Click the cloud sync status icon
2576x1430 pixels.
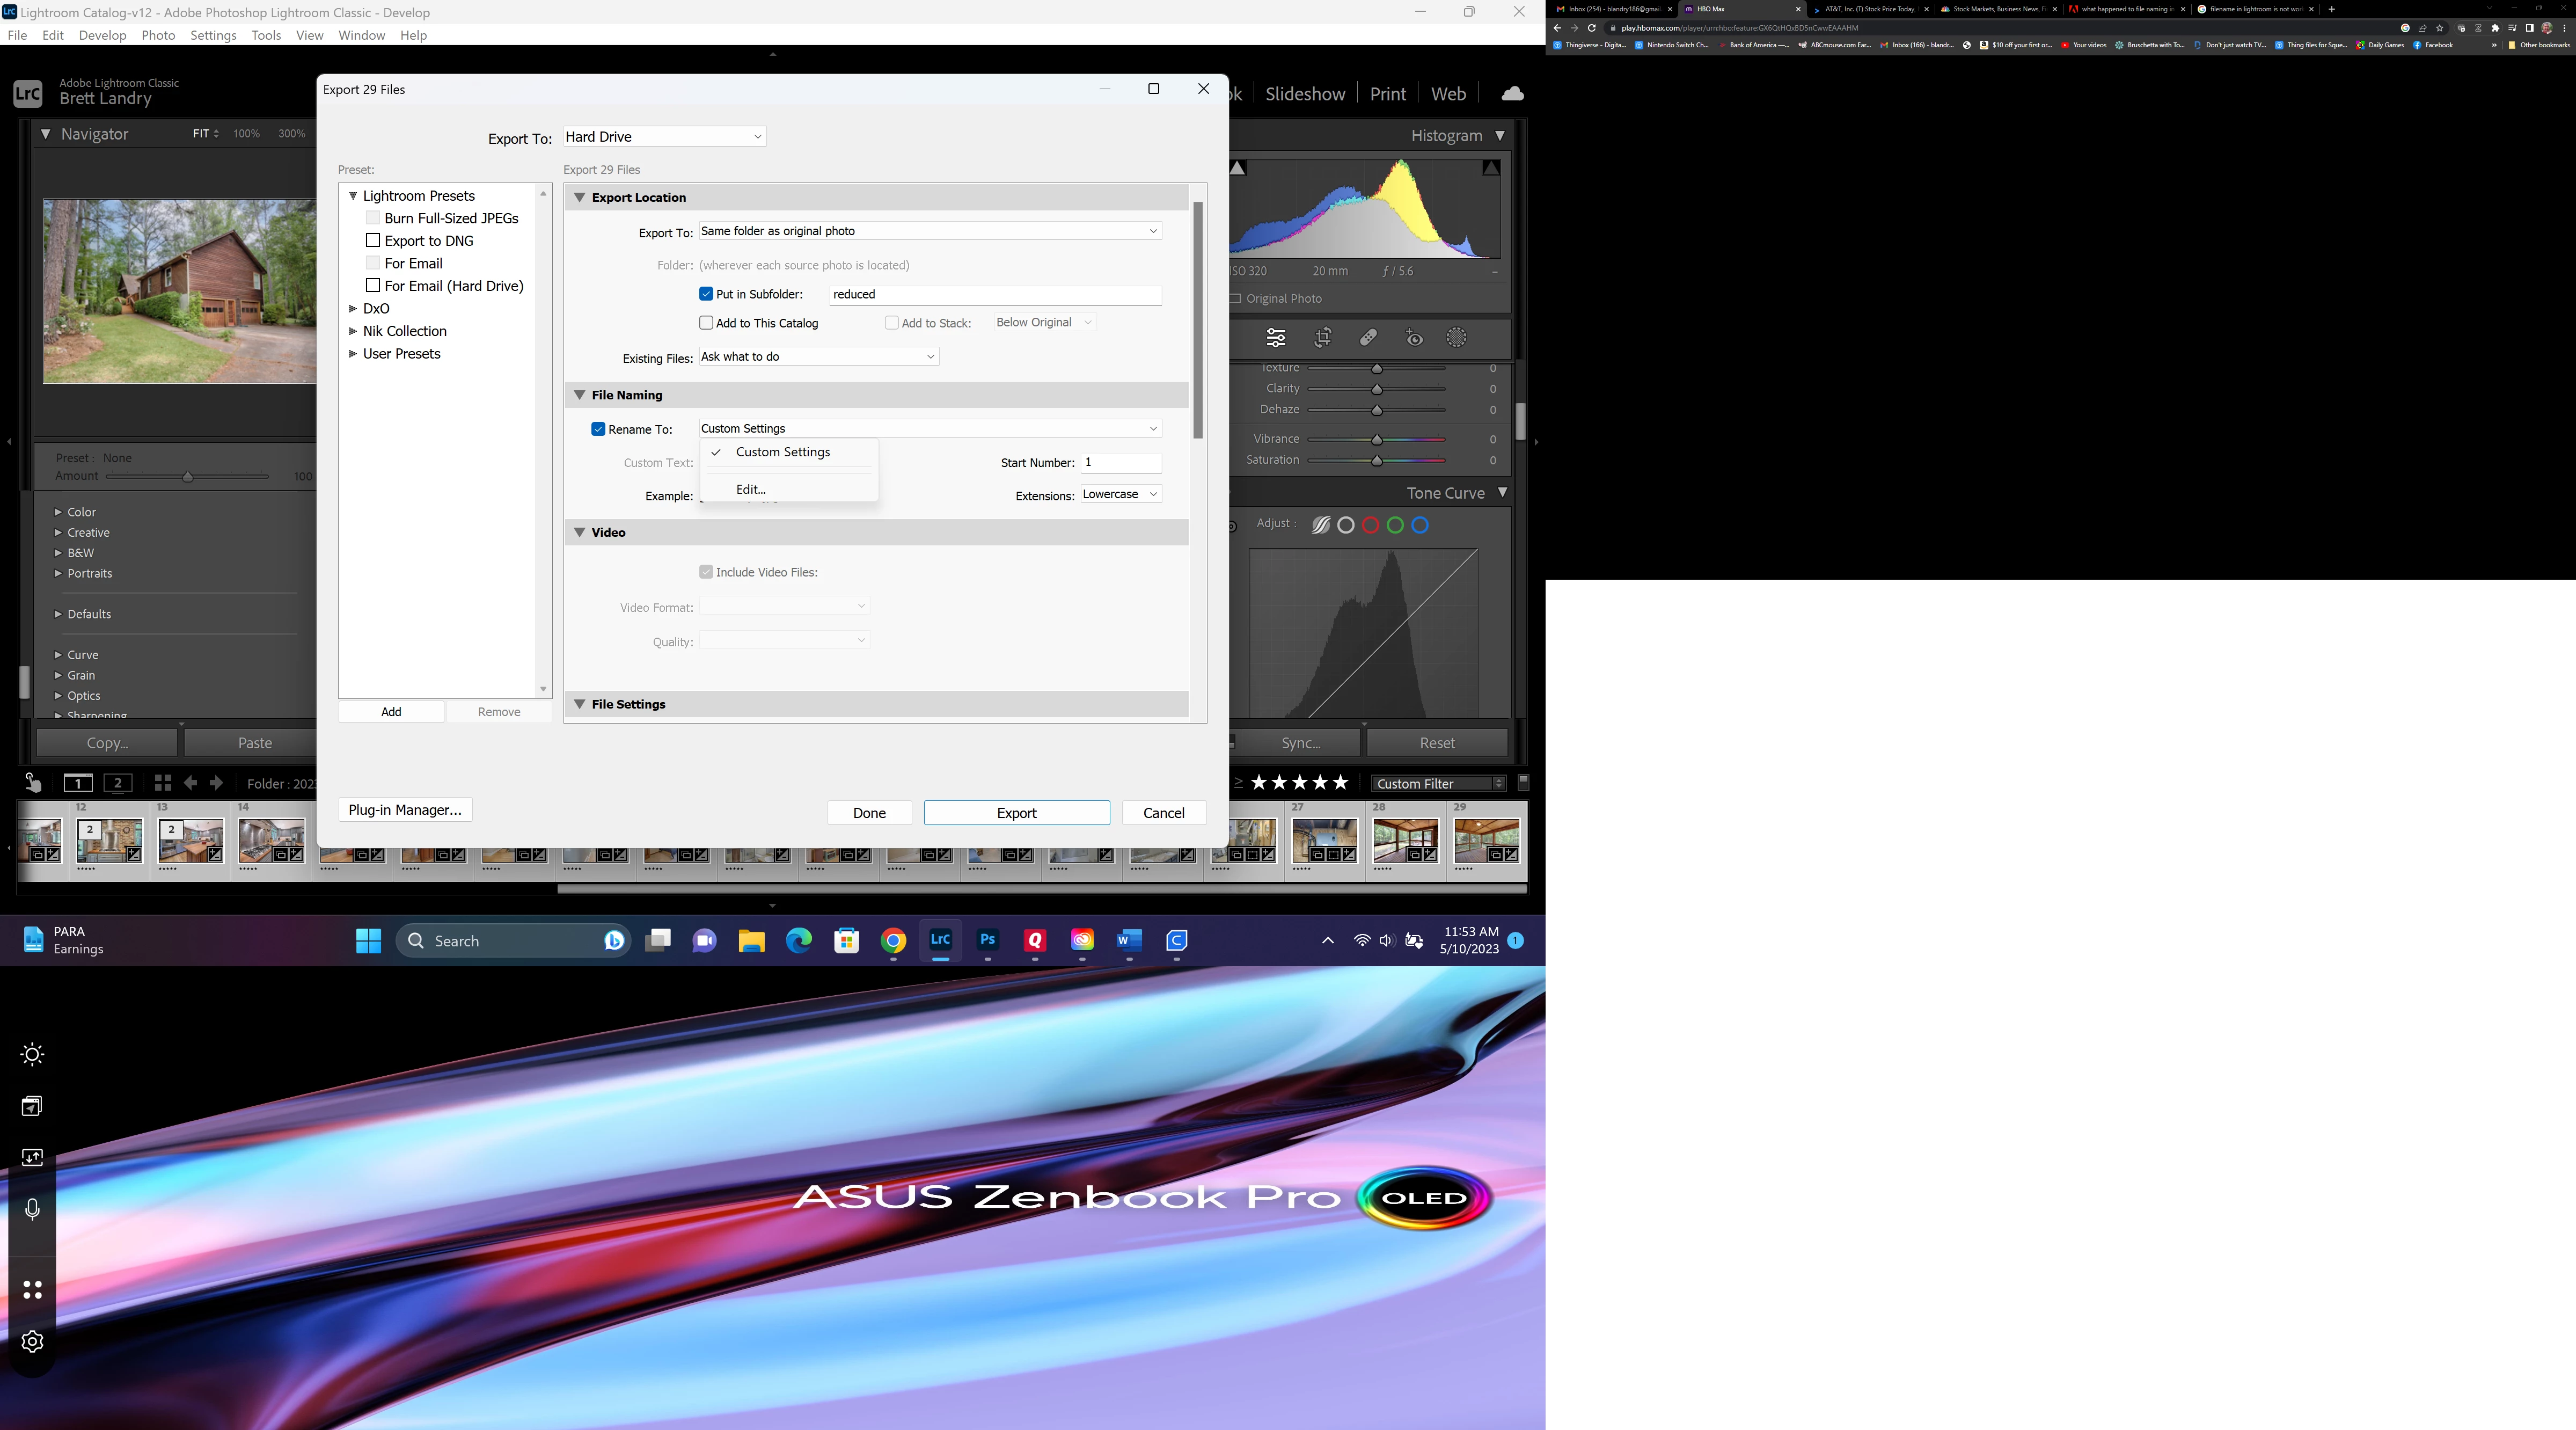click(1512, 94)
